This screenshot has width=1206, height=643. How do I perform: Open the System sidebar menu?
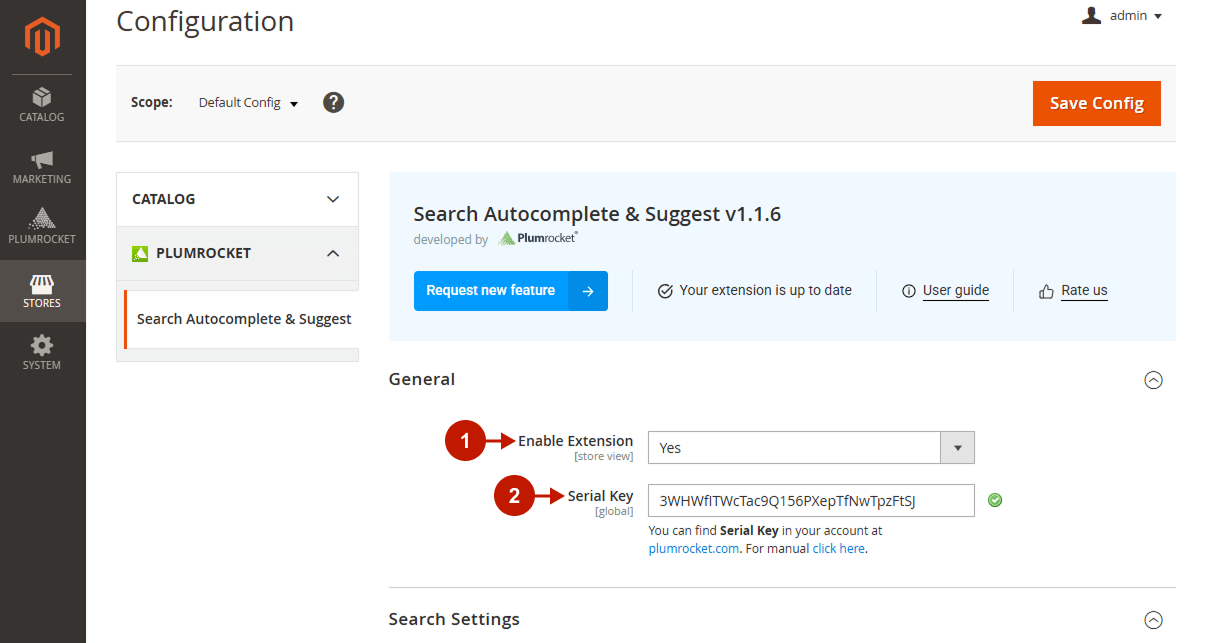42,353
